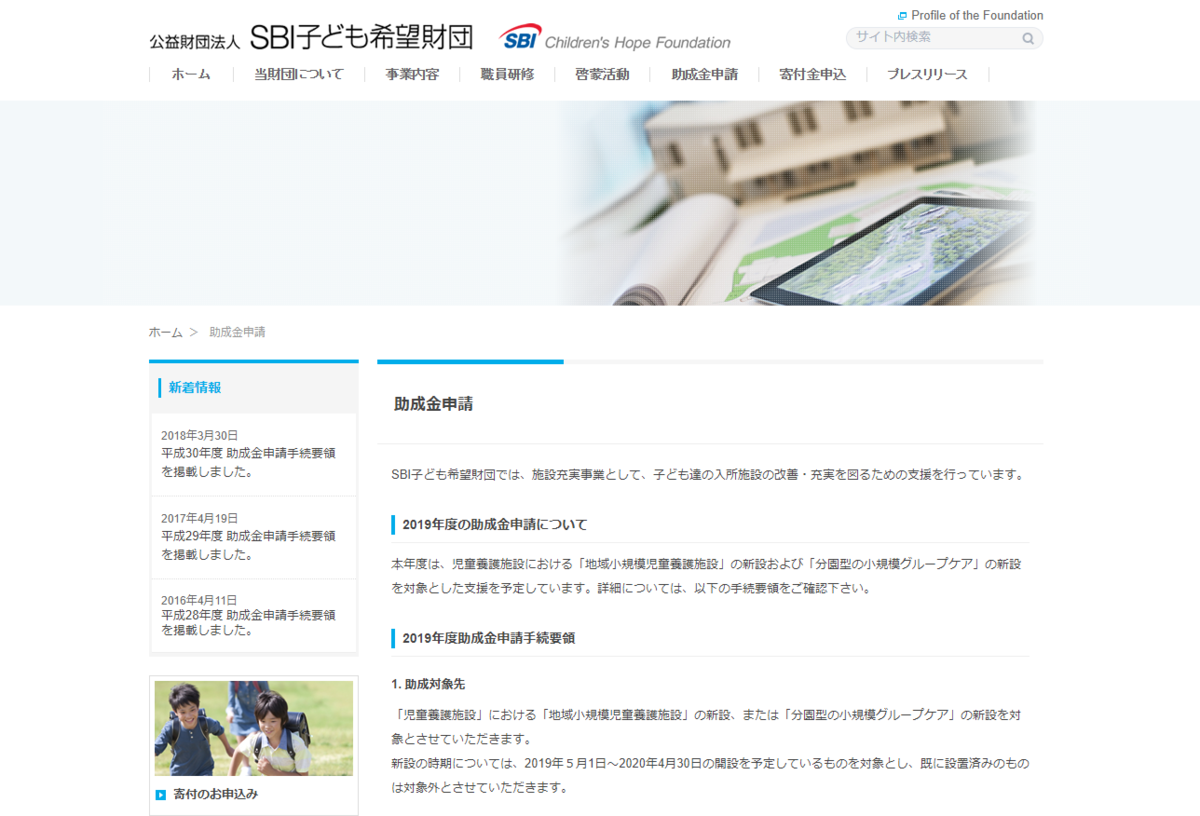Open the 平成29年度 助成金申請手続要領 news item
Screen dimensions: 1200x816
pos(248,545)
